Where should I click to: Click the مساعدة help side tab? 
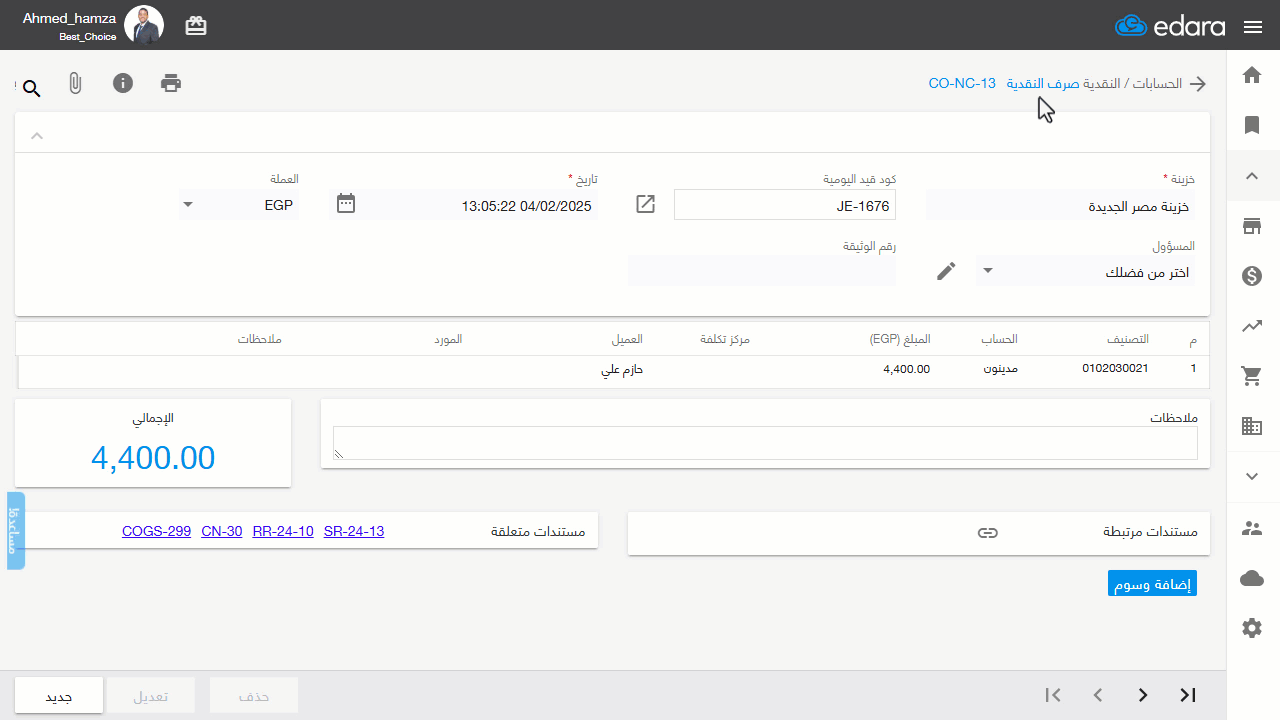tap(16, 530)
